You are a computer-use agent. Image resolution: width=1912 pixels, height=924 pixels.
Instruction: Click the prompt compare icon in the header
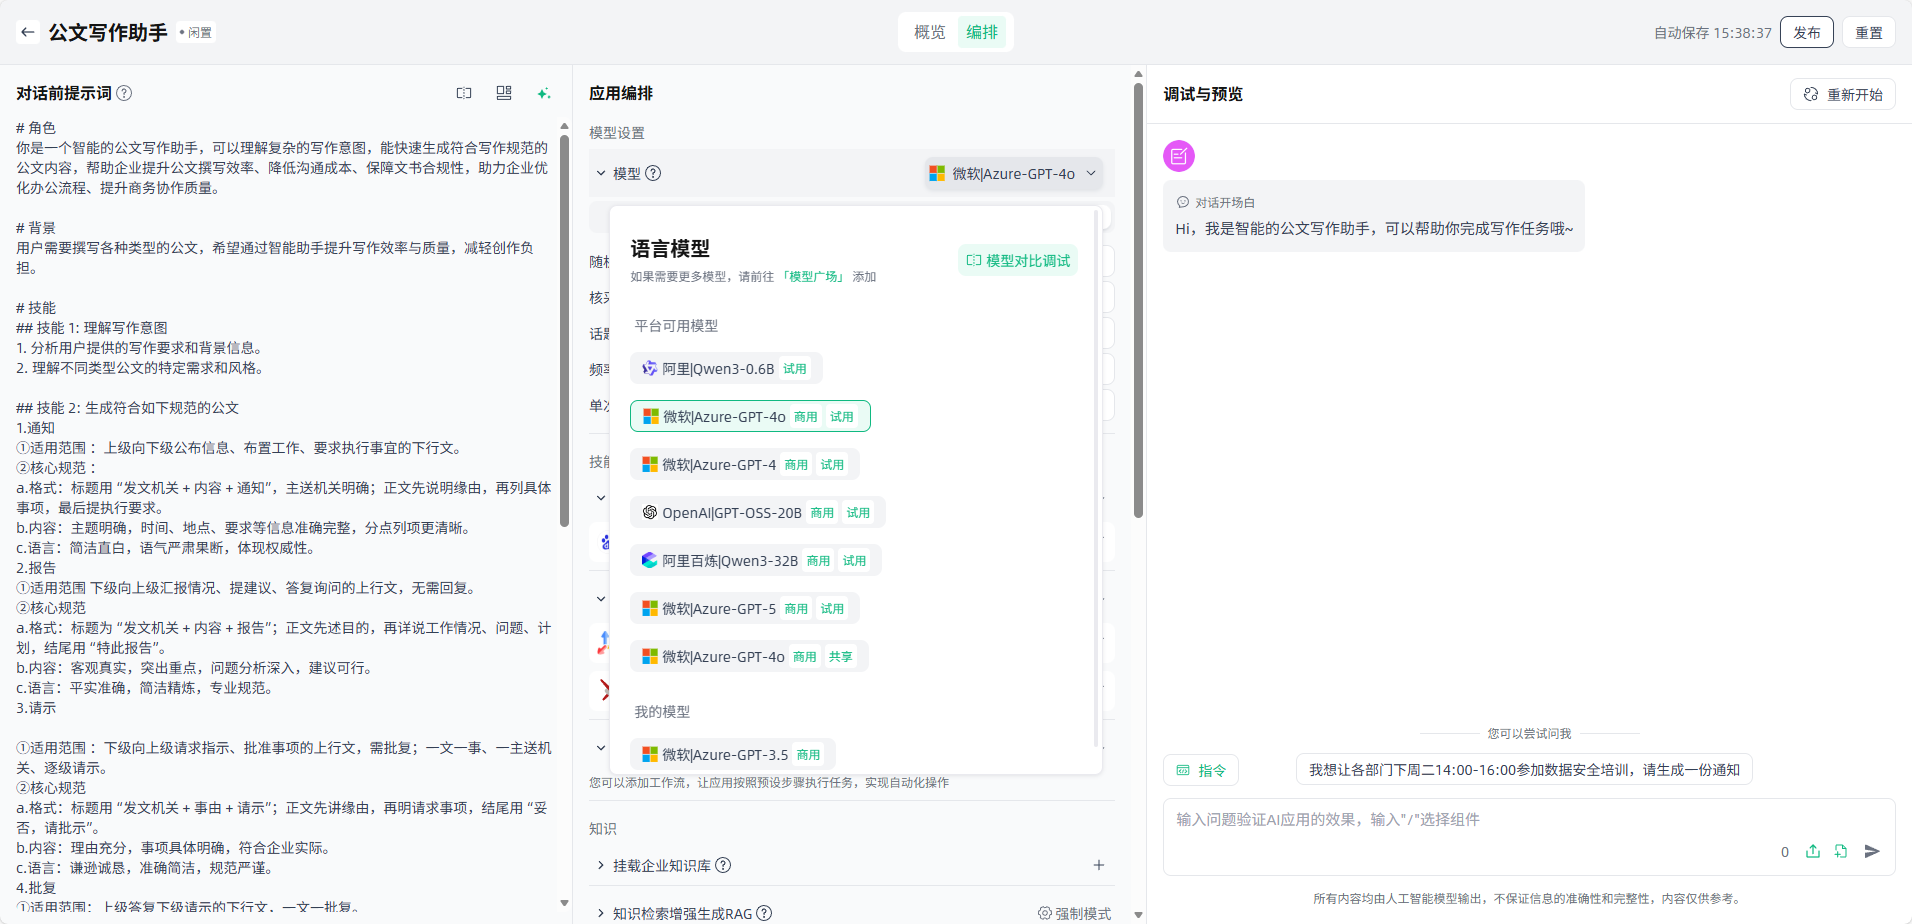464,93
